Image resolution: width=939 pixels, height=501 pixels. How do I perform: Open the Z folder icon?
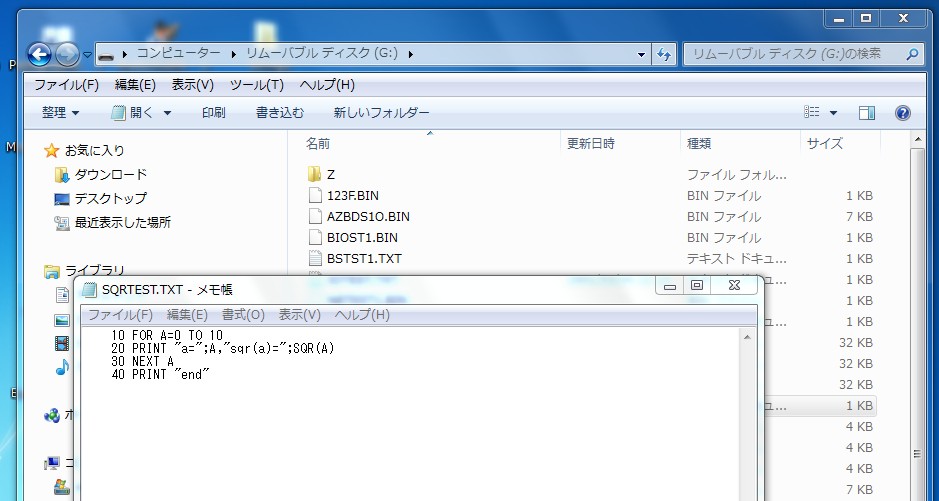(316, 174)
